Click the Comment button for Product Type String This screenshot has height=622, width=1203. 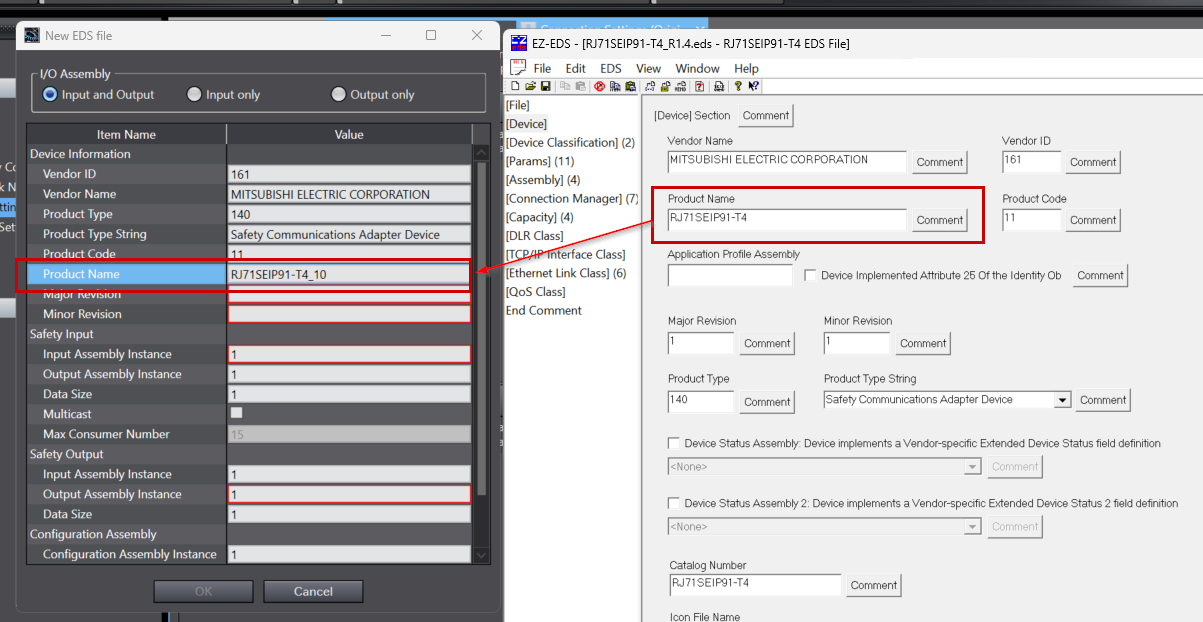point(1103,400)
